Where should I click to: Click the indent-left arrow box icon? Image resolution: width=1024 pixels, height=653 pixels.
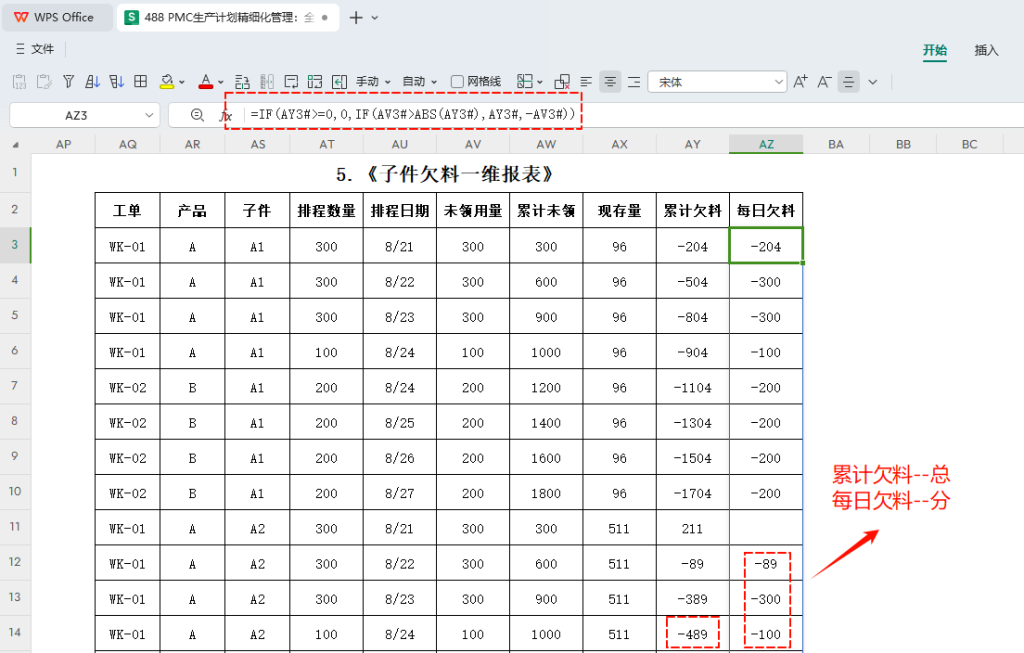point(340,82)
